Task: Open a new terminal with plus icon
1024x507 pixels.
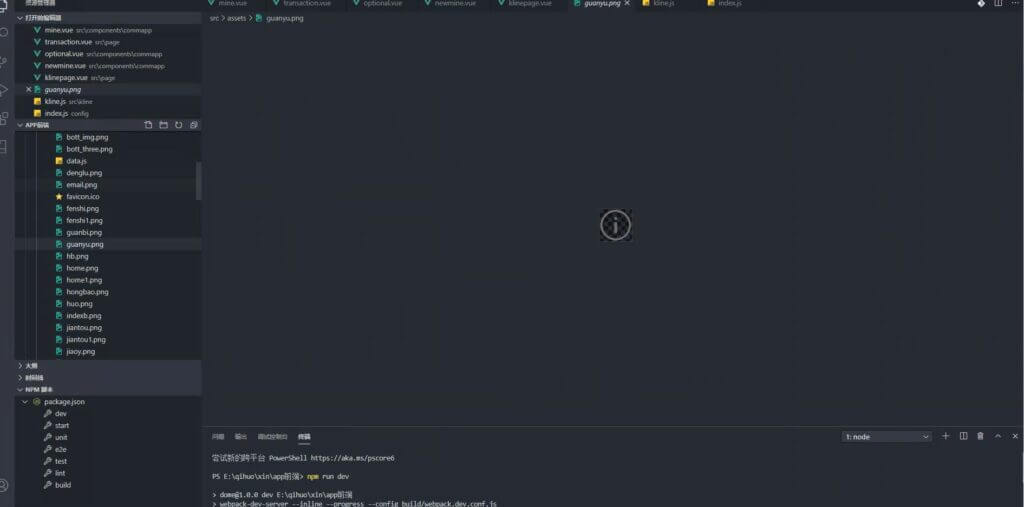Action: click(945, 436)
